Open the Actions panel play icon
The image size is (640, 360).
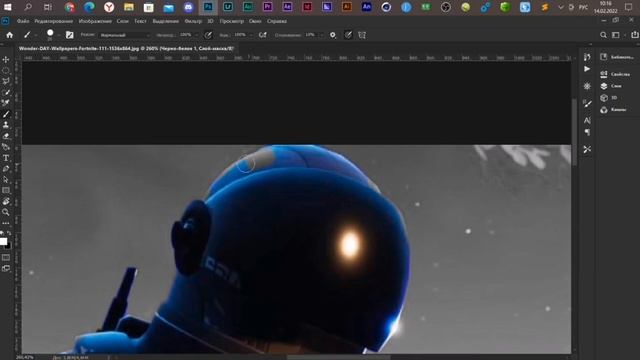pos(587,69)
